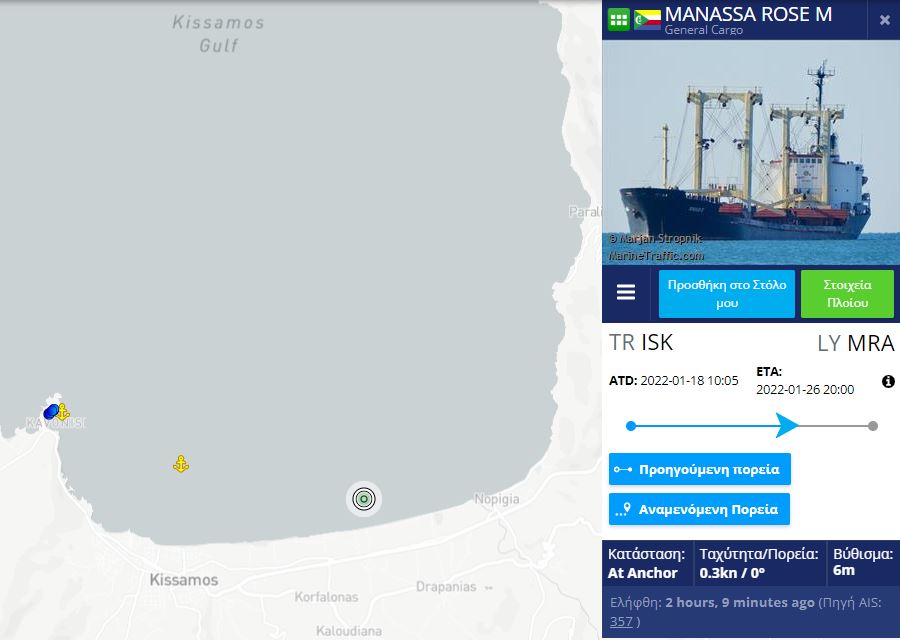The width and height of the screenshot is (900, 640).
Task: Open the AIS source 357 link
Action: pos(621,622)
